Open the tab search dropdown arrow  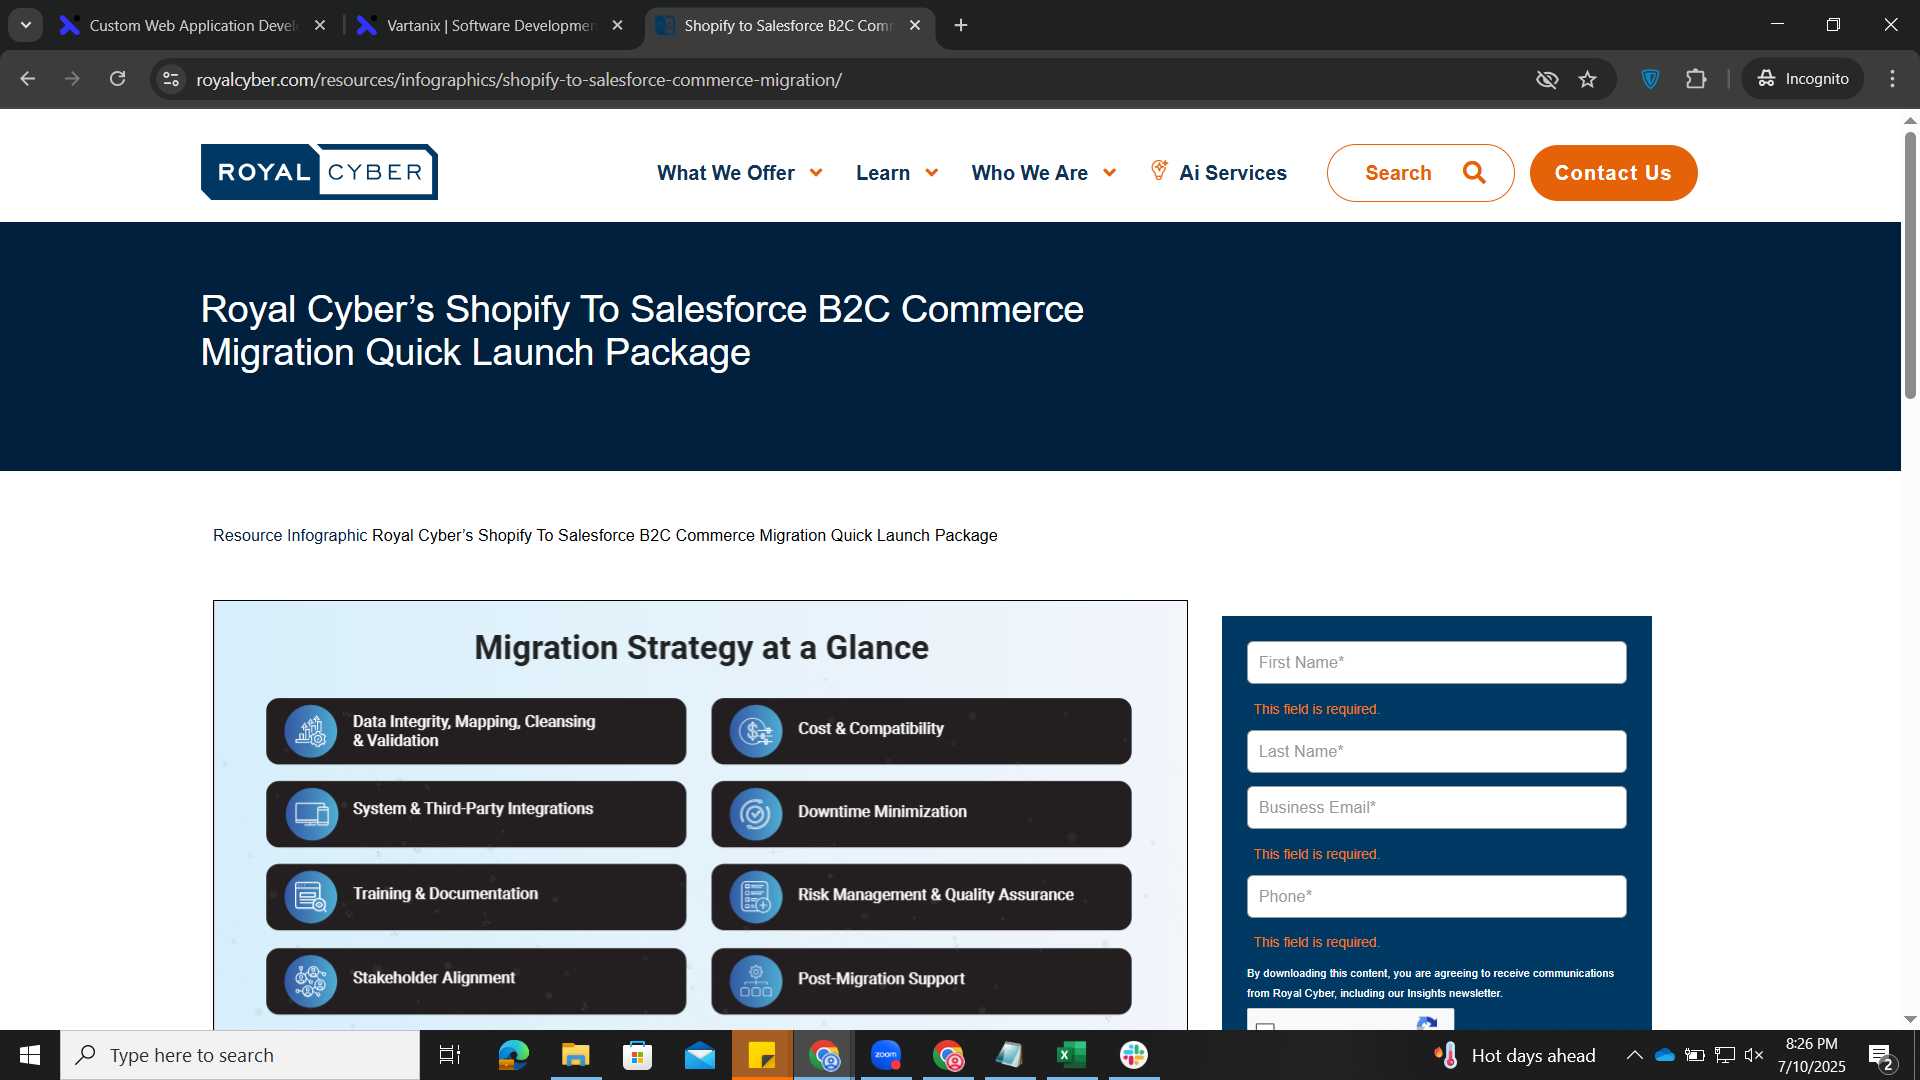coord(26,25)
